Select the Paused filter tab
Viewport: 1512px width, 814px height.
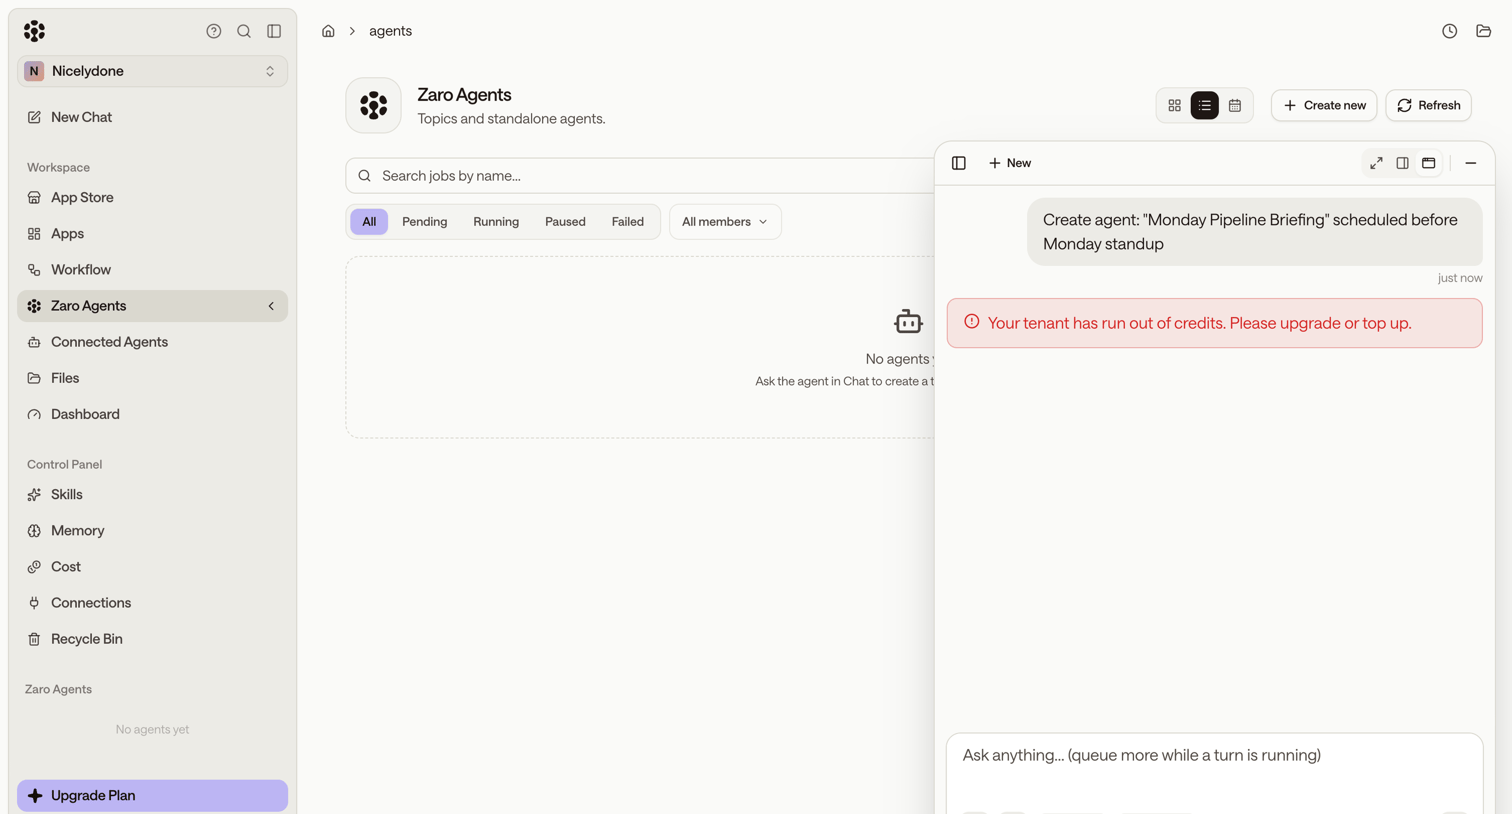pos(565,222)
